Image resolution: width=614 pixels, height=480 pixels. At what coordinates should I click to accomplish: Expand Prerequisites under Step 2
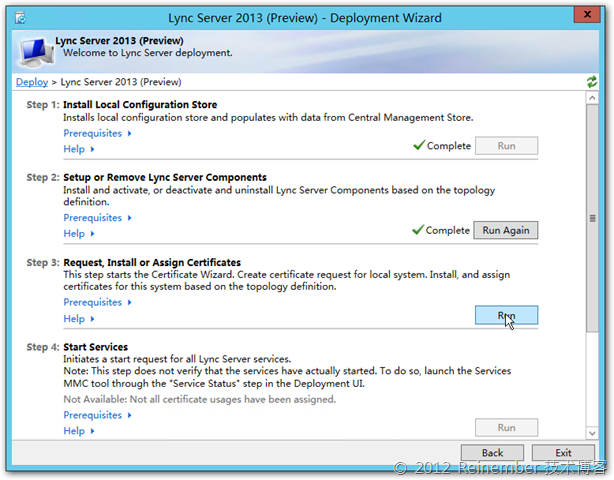pos(97,218)
